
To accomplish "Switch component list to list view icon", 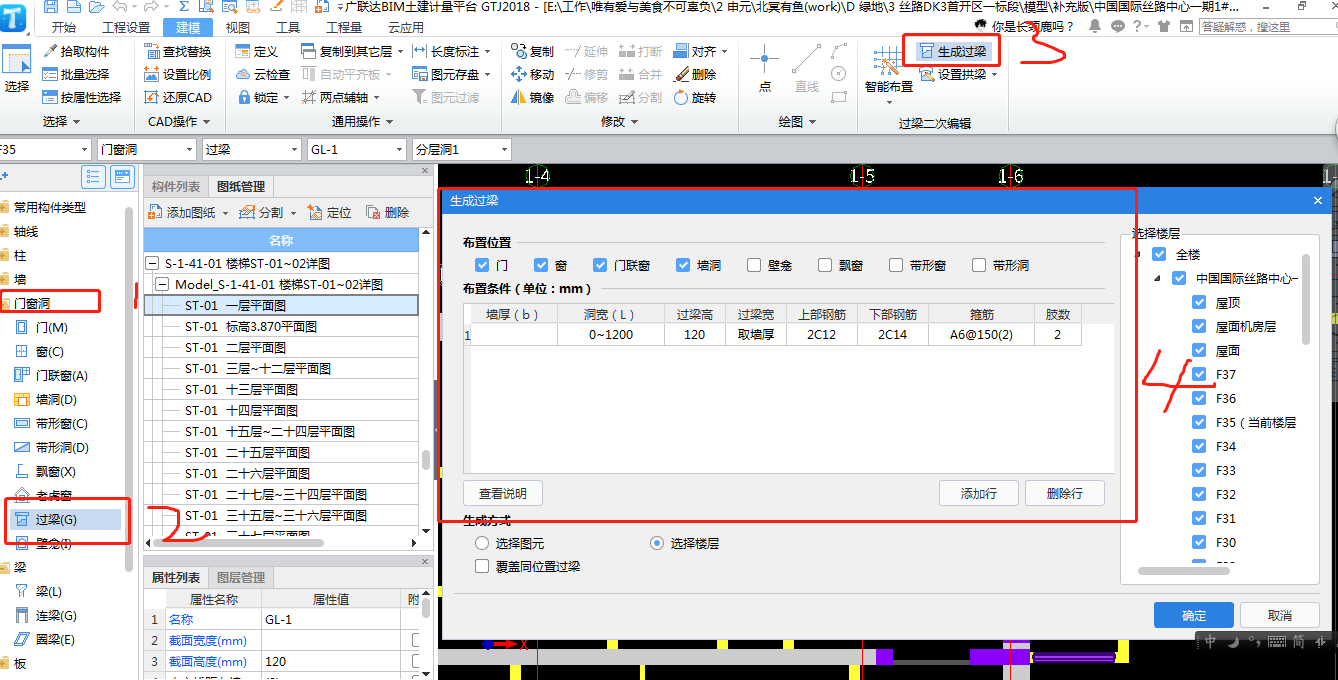I will [94, 177].
